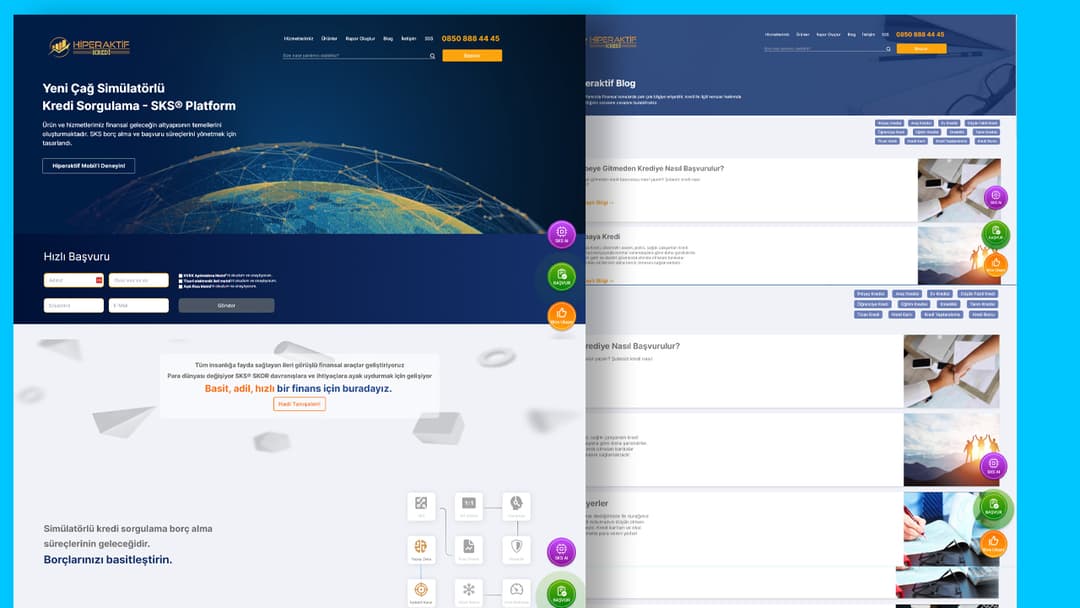
Task: Click the red icon inside the name field
Action: 98,280
